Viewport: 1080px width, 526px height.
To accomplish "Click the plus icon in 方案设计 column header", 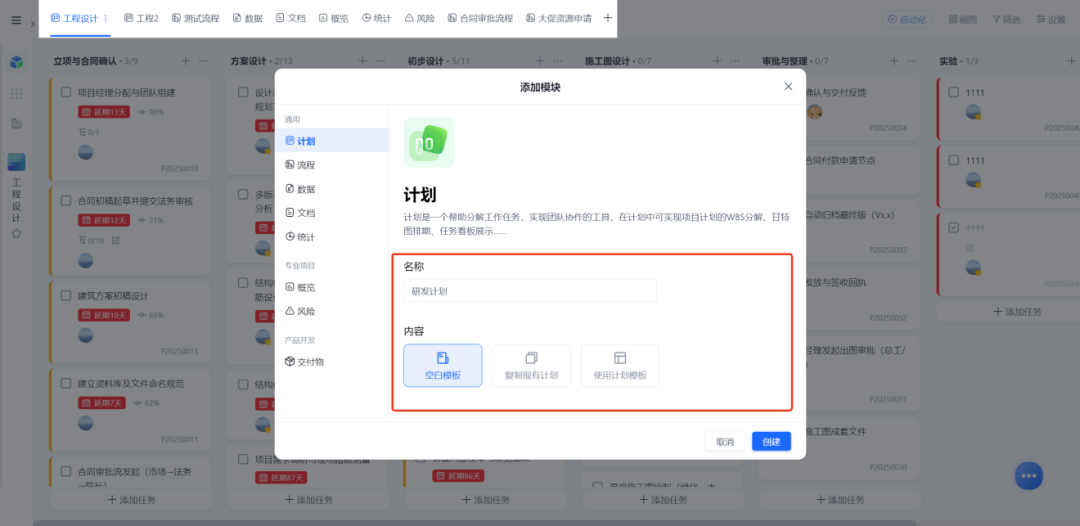I will tap(363, 61).
